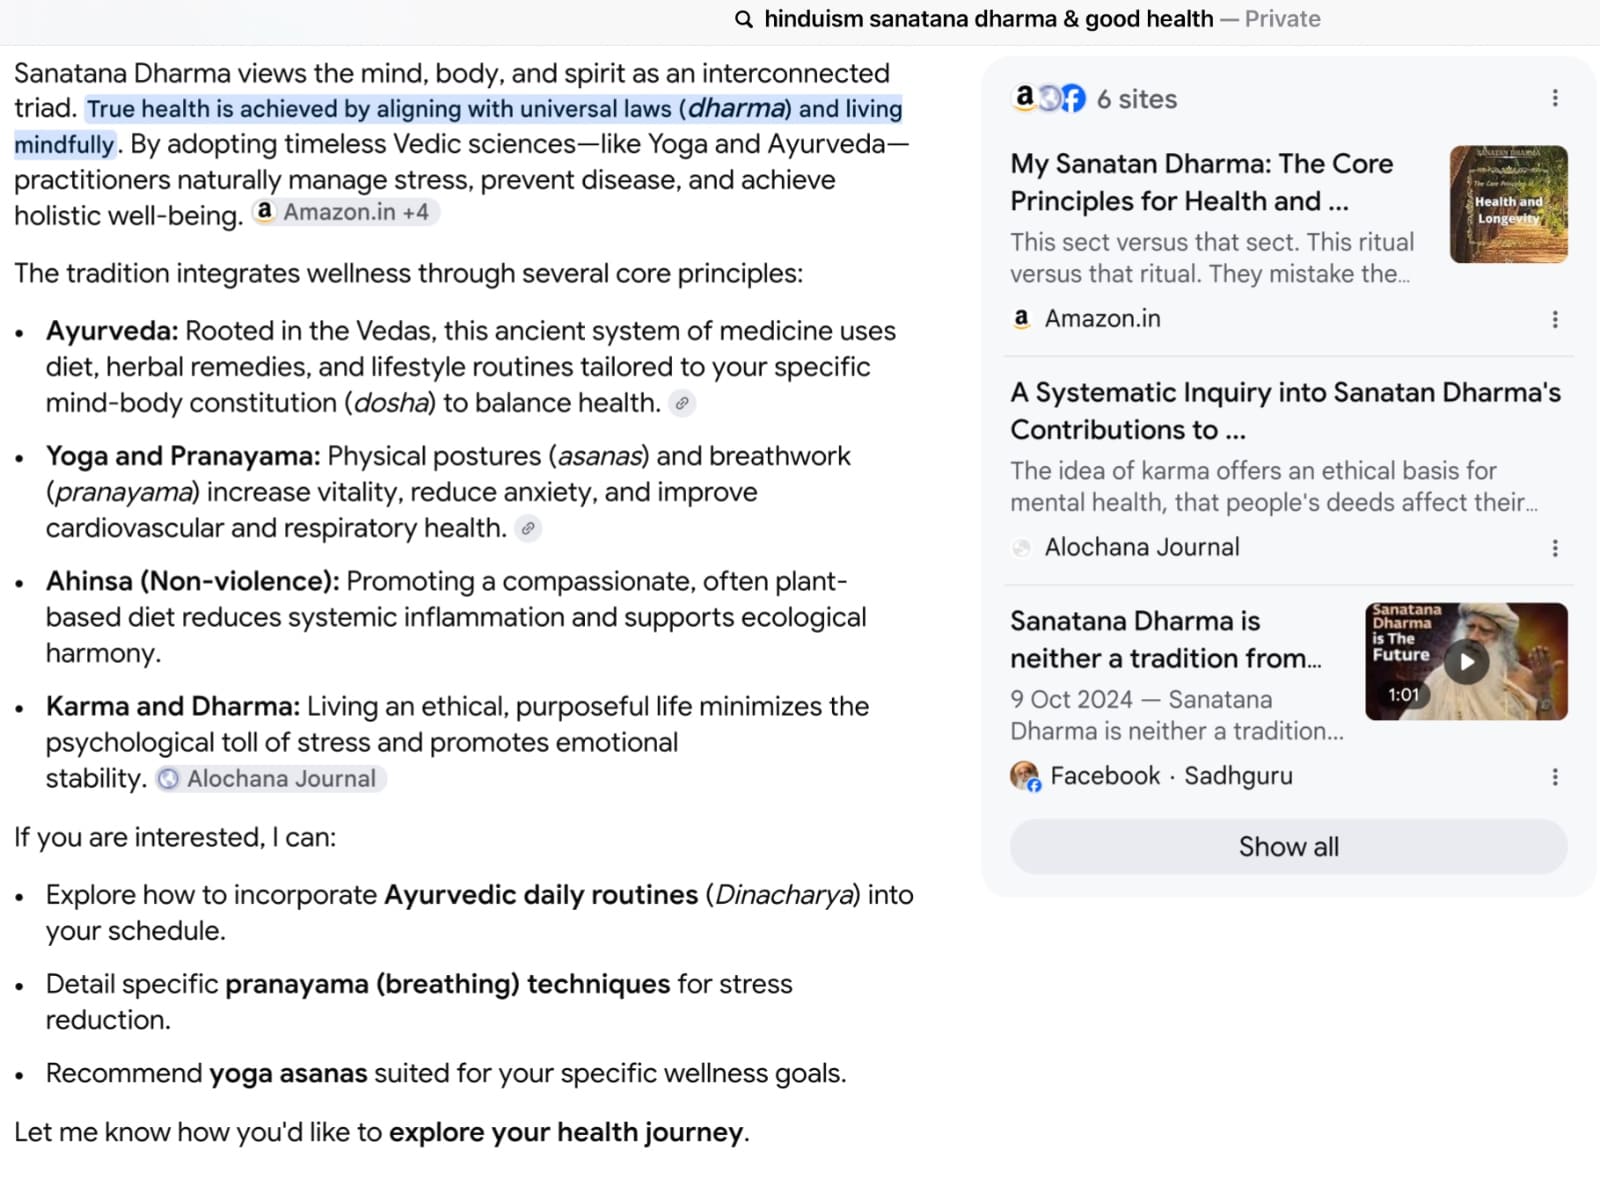The height and width of the screenshot is (1179, 1600).
Task: Click the Amazon.in source label in sidebar
Action: (x=1102, y=319)
